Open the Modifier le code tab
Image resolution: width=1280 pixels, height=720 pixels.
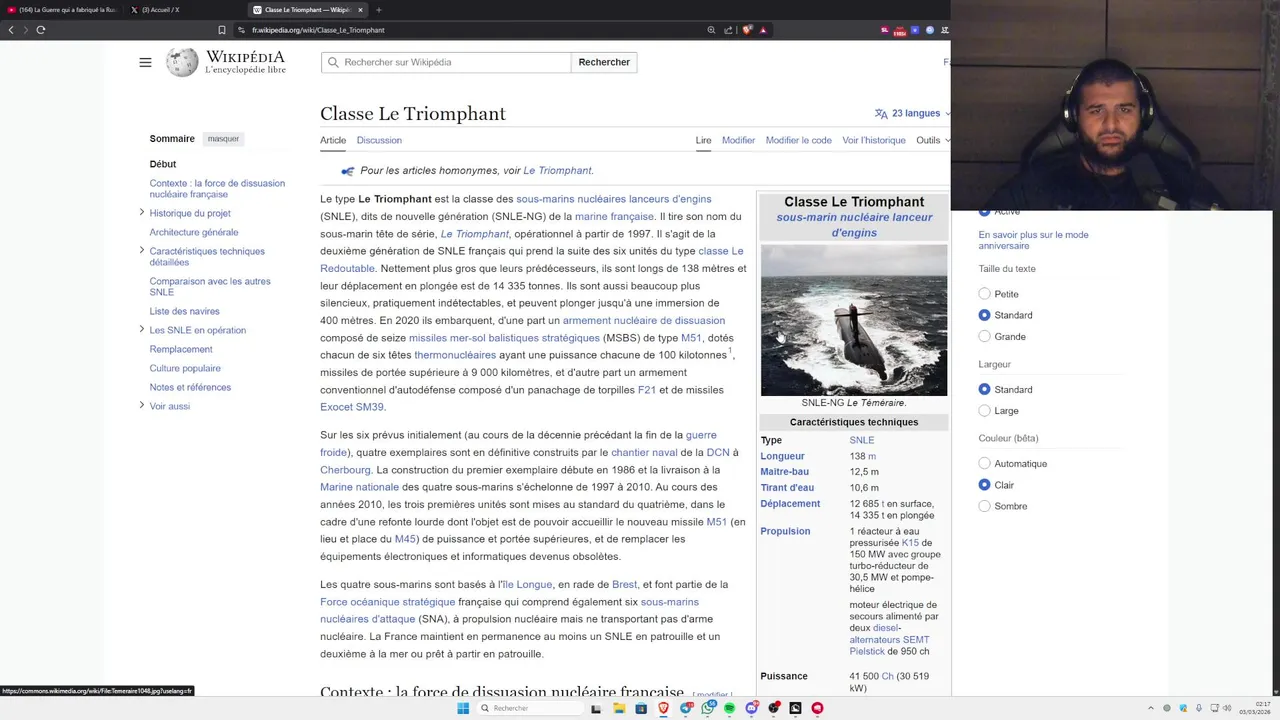click(798, 140)
